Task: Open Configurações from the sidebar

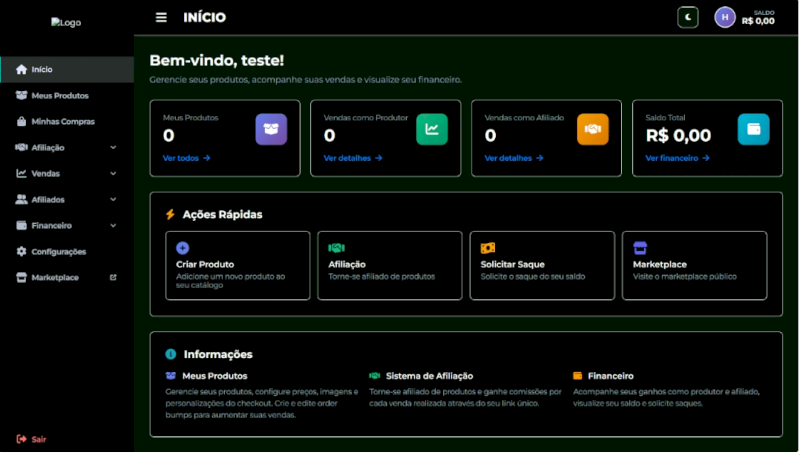Action: pyautogui.click(x=58, y=252)
